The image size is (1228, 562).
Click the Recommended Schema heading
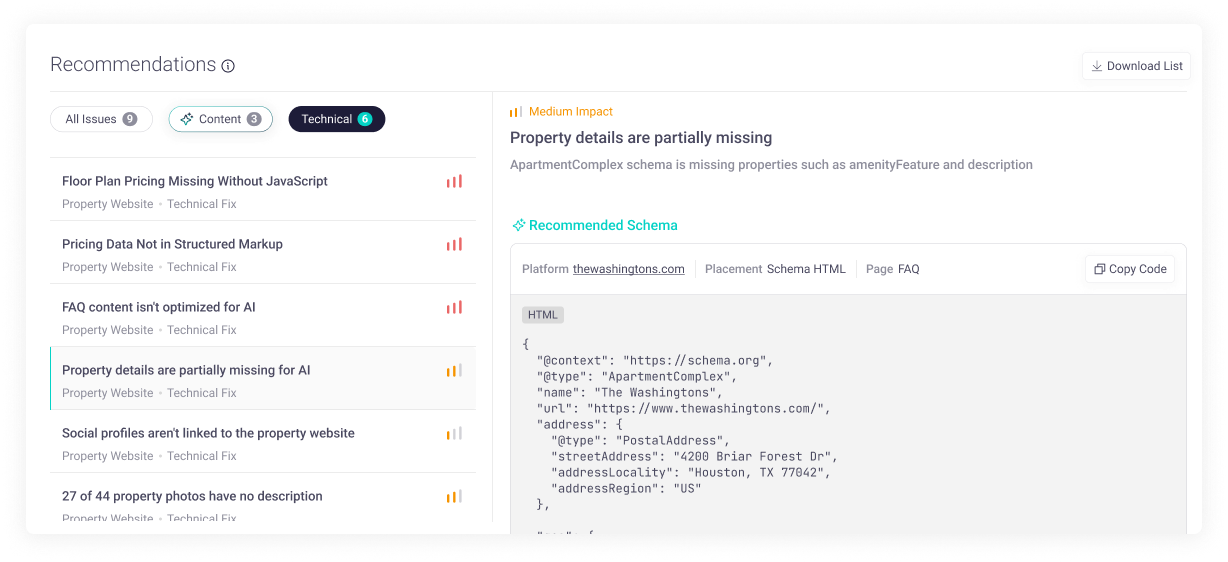603,226
